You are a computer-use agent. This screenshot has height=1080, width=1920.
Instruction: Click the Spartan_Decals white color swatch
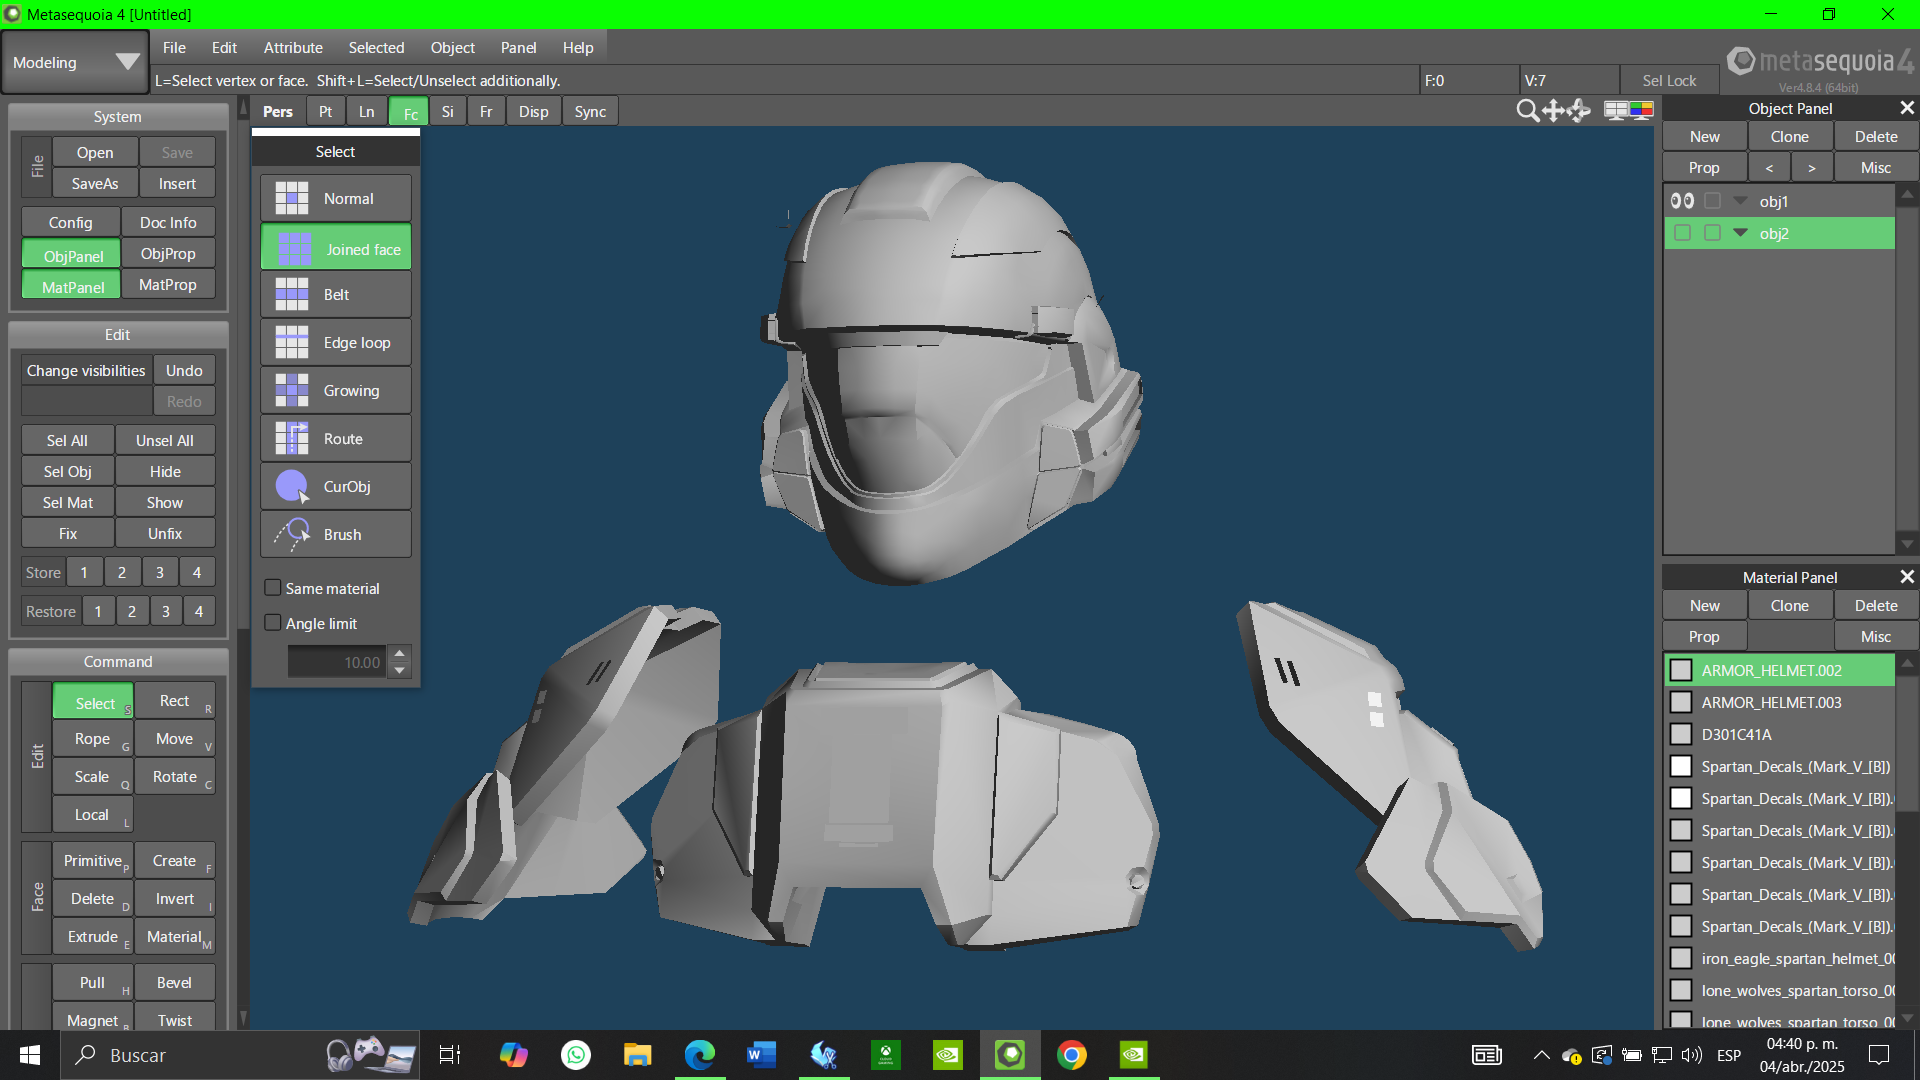(1681, 767)
